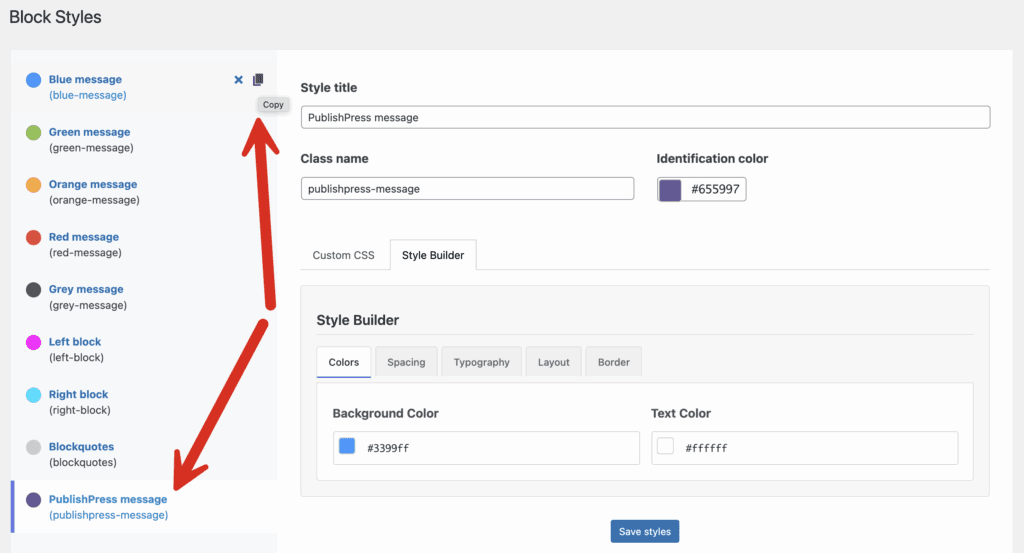Click the (blockquotes) class name text
The height and width of the screenshot is (553, 1024).
point(83,463)
